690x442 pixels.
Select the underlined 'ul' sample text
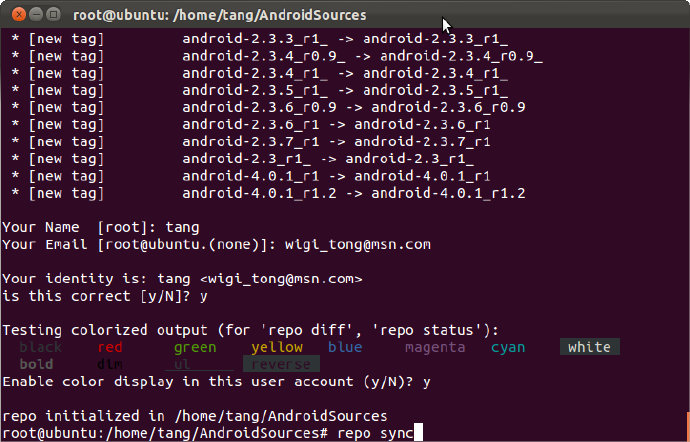[x=182, y=364]
